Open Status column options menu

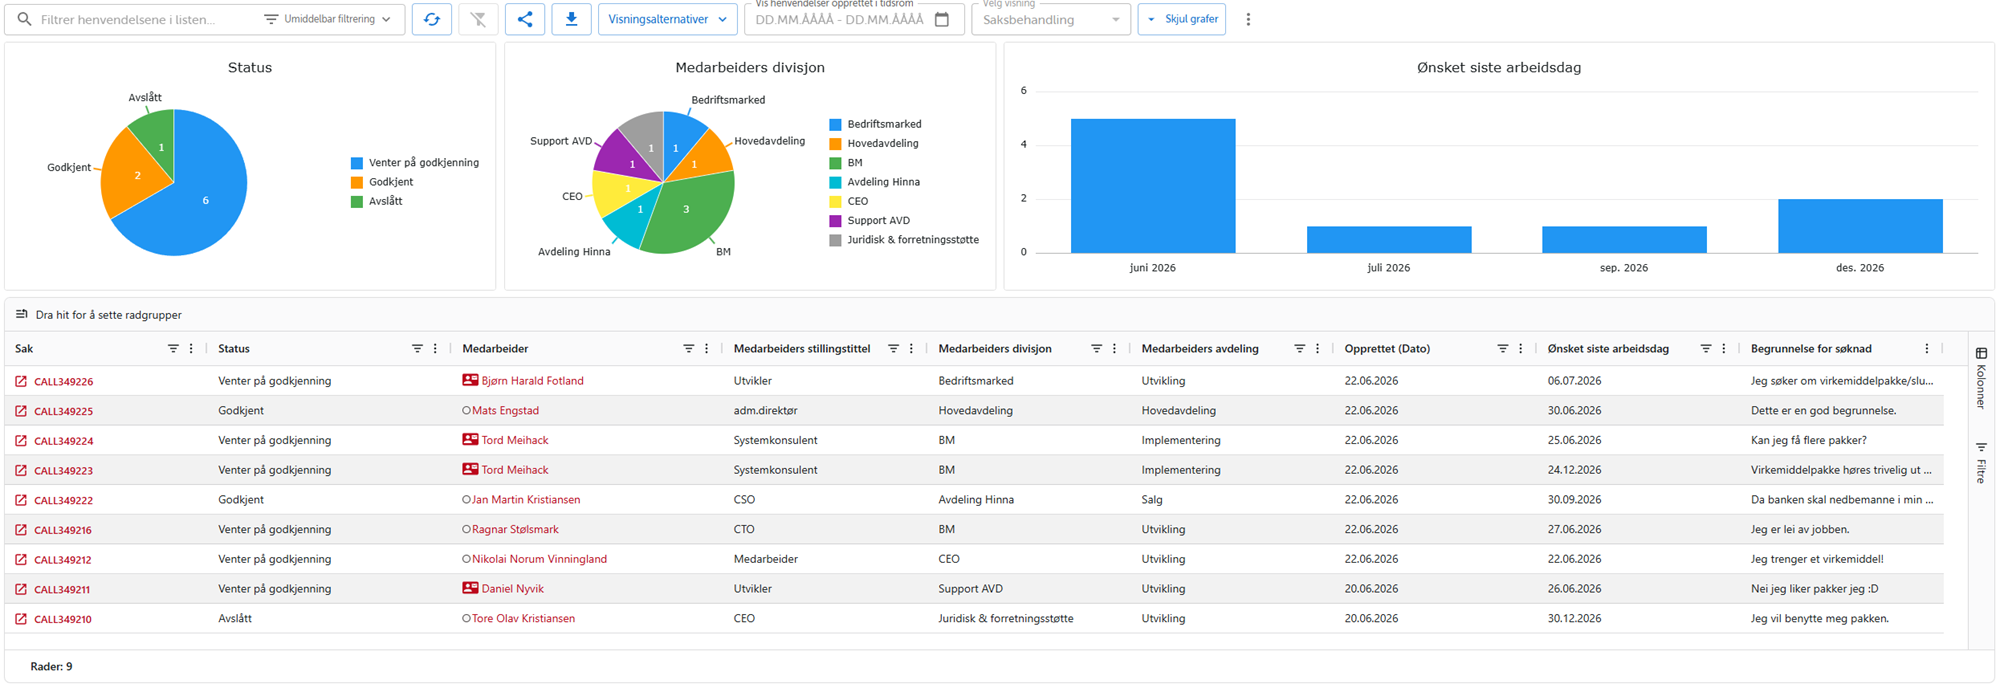click(435, 349)
